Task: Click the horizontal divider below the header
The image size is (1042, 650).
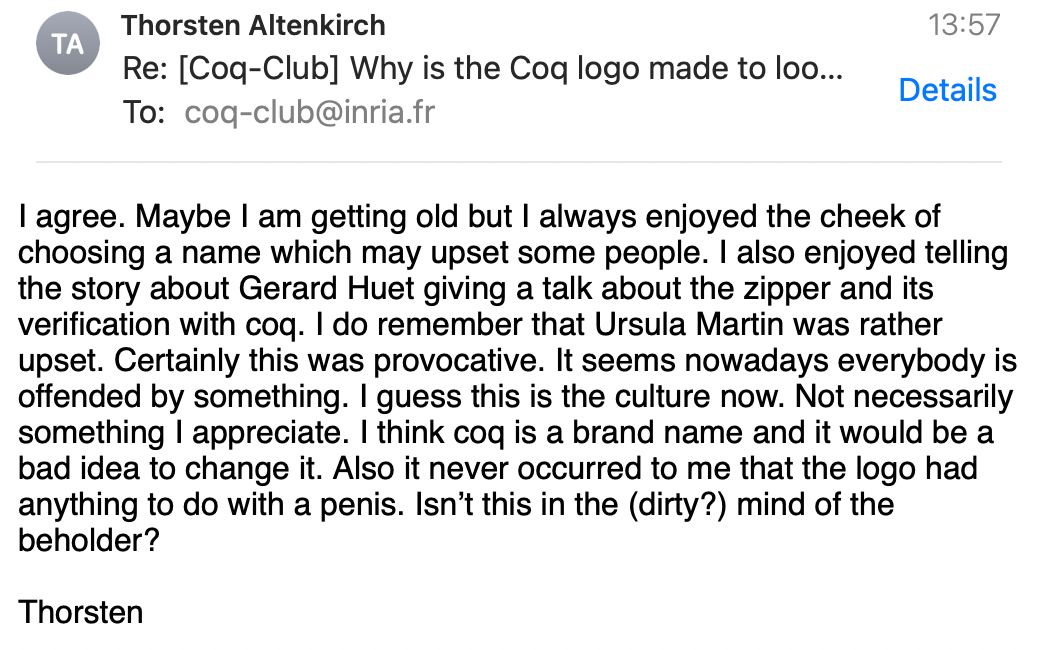Action: pos(518,162)
